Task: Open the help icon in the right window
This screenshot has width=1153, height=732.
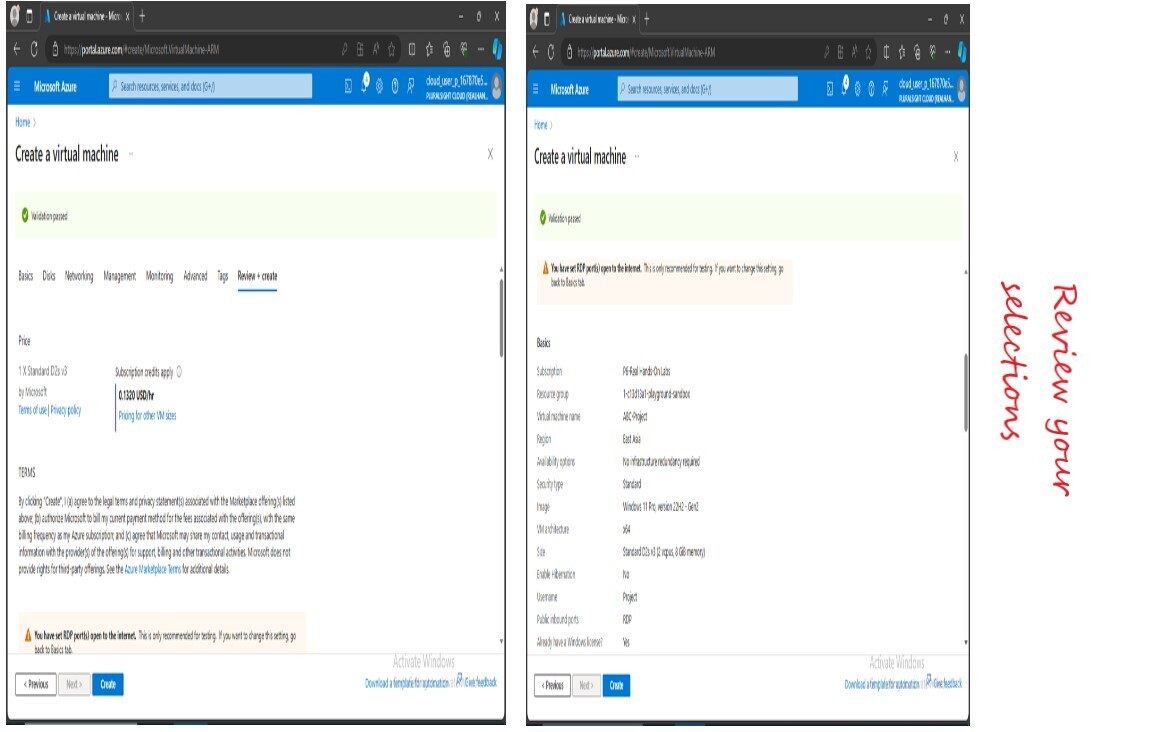Action: point(871,89)
